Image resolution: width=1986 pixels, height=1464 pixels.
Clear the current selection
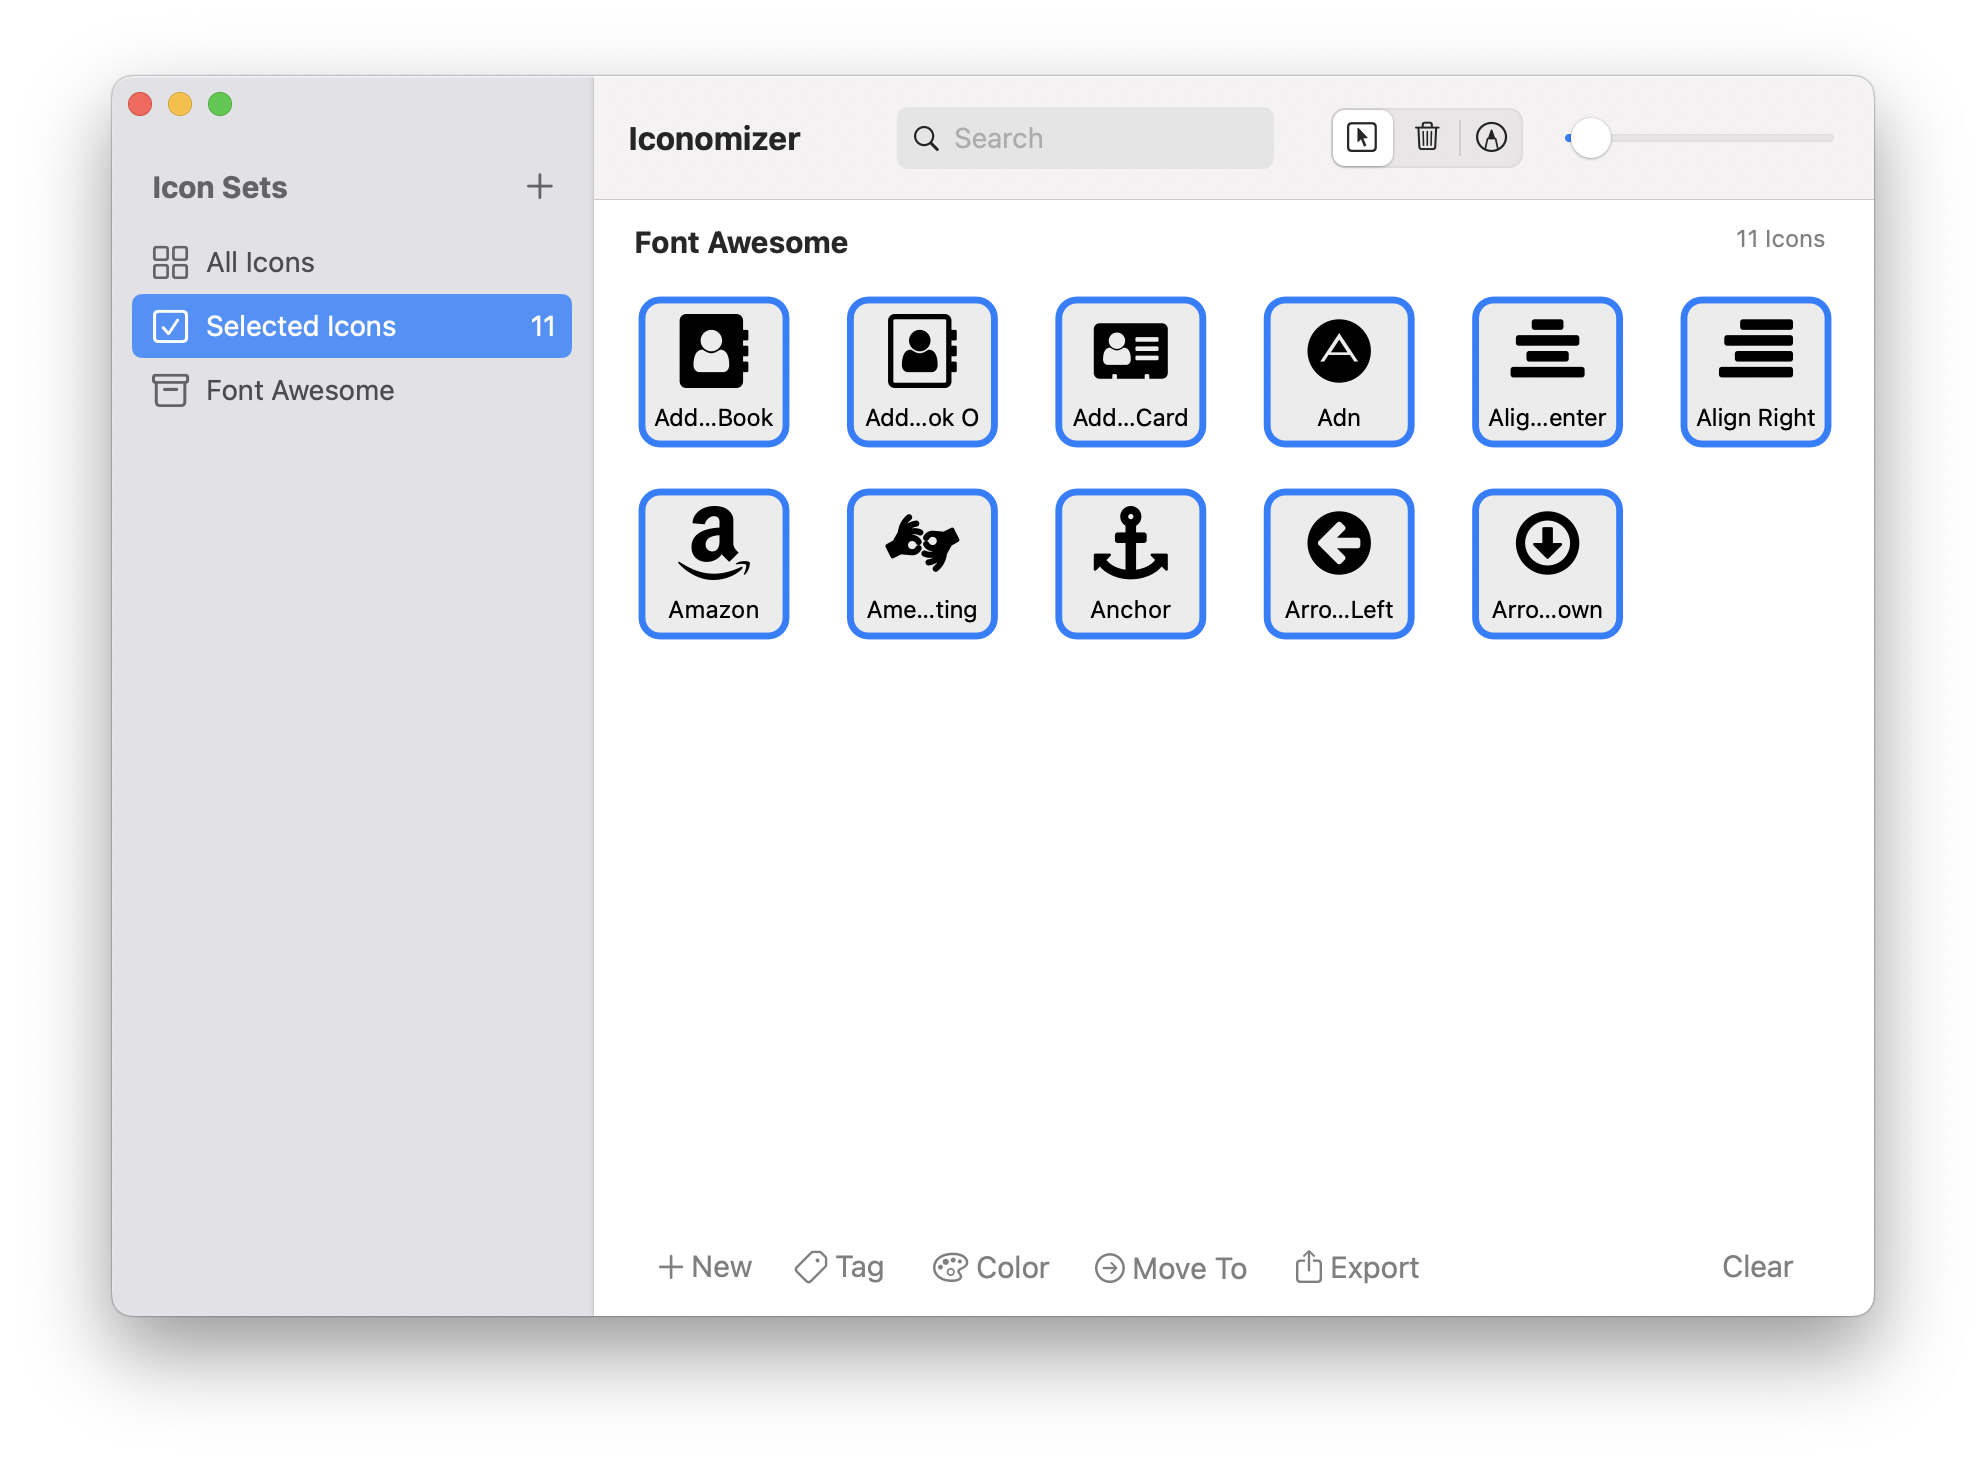[1756, 1267]
